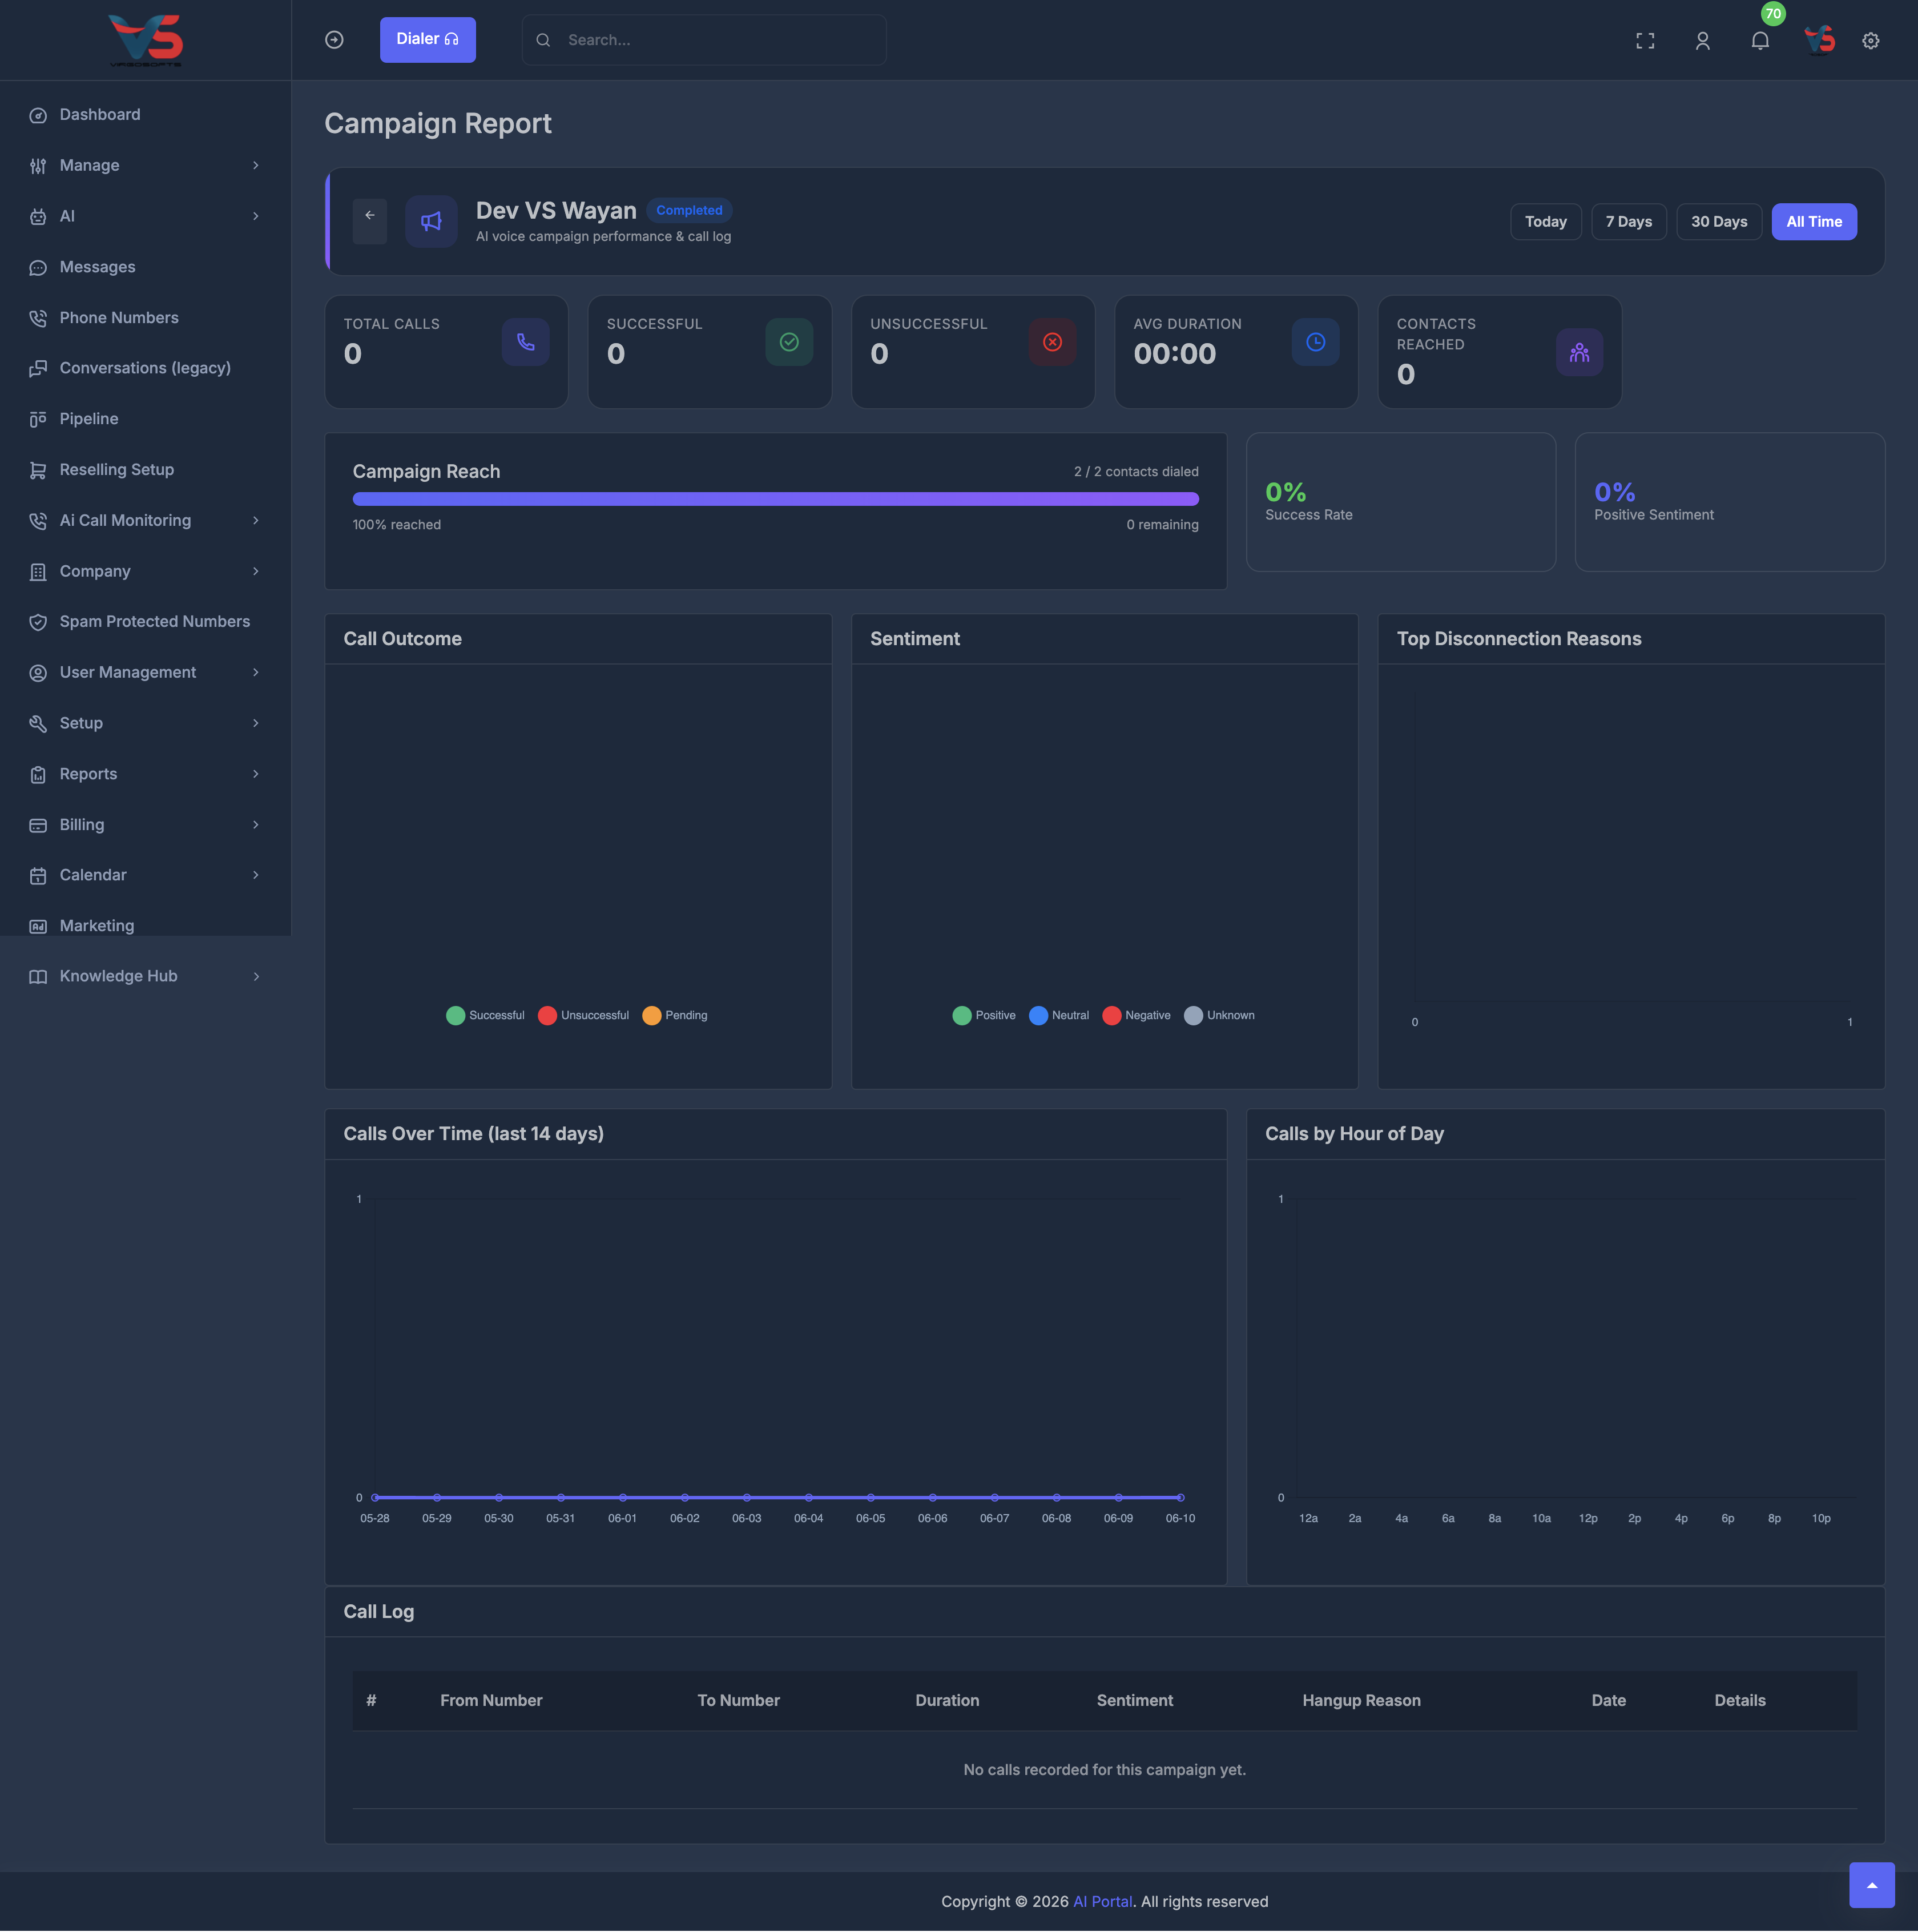Click the VS account avatar

(1819, 40)
